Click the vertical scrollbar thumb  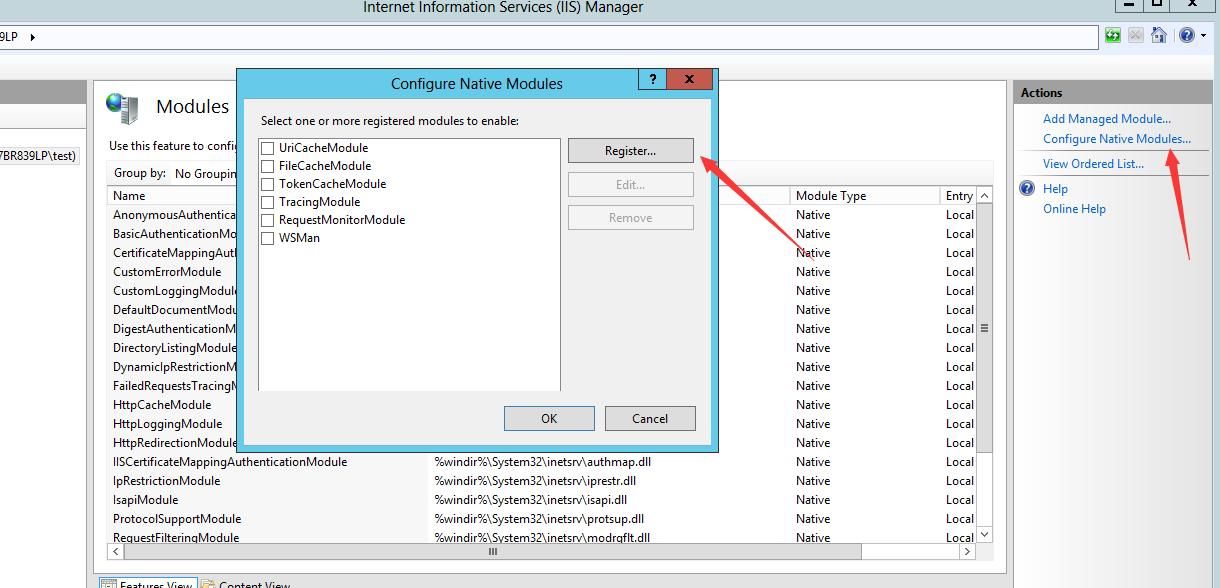[984, 328]
